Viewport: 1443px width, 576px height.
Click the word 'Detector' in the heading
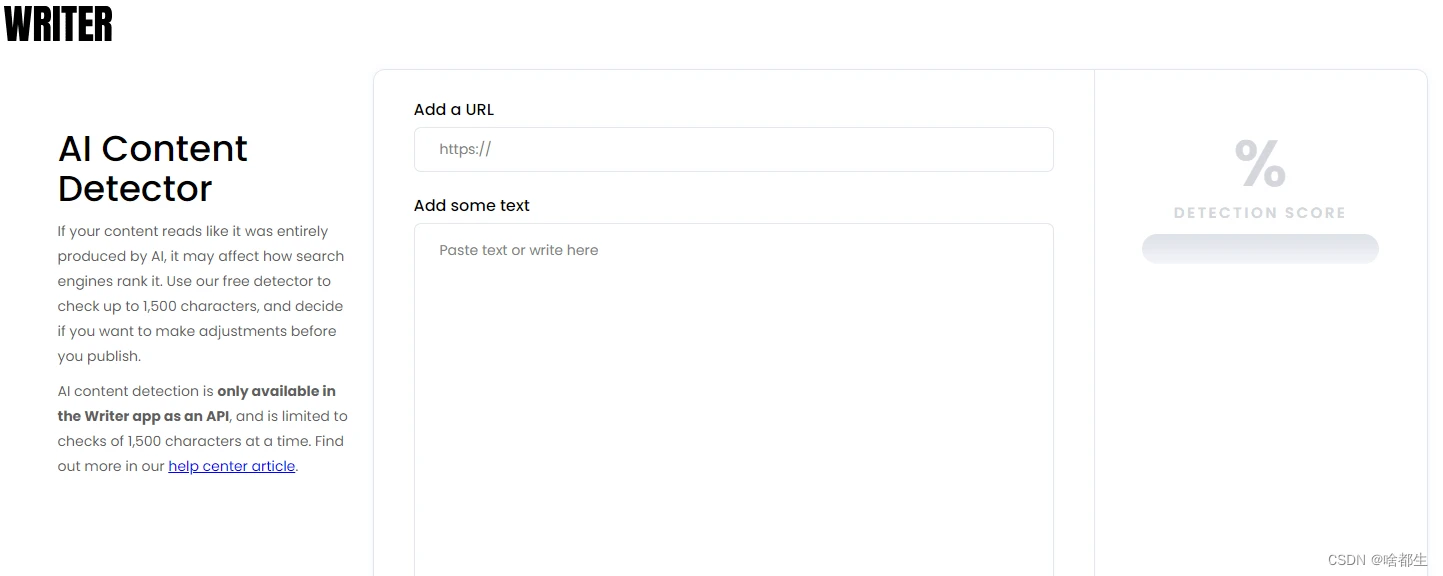point(135,188)
